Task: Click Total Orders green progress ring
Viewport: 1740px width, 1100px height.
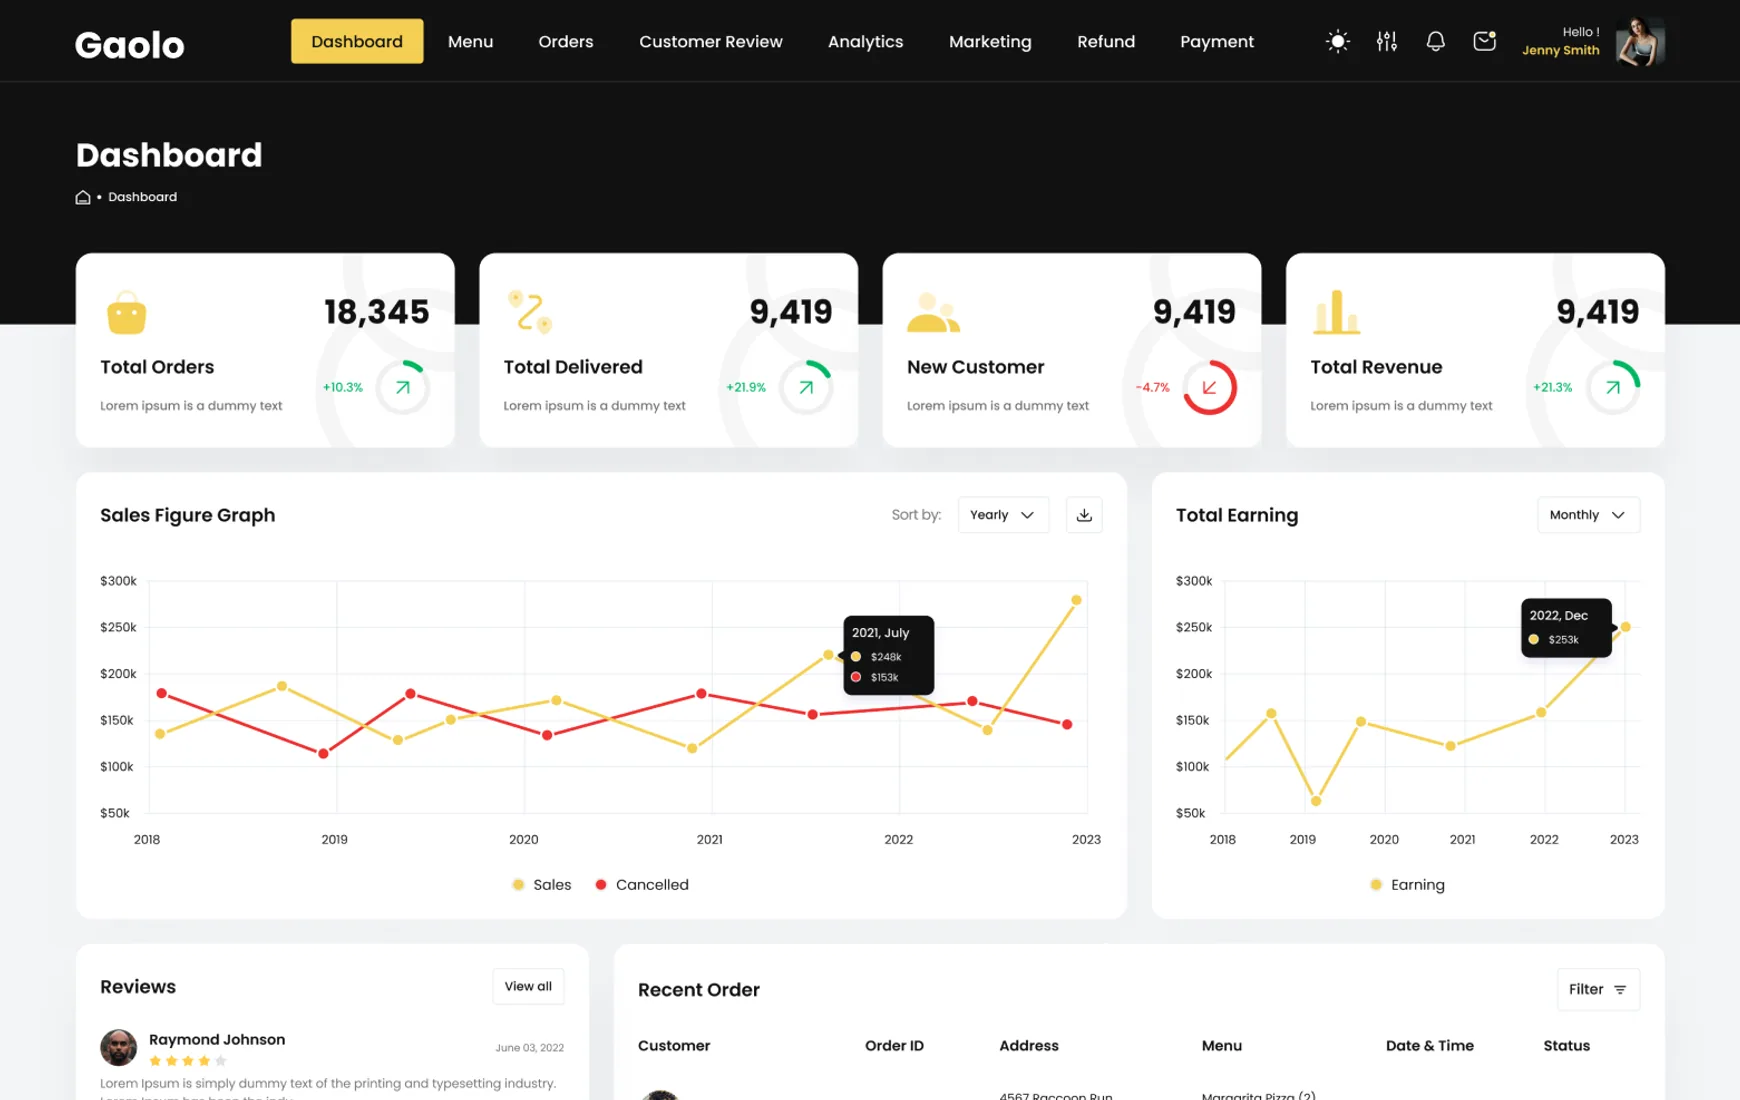Action: 403,387
